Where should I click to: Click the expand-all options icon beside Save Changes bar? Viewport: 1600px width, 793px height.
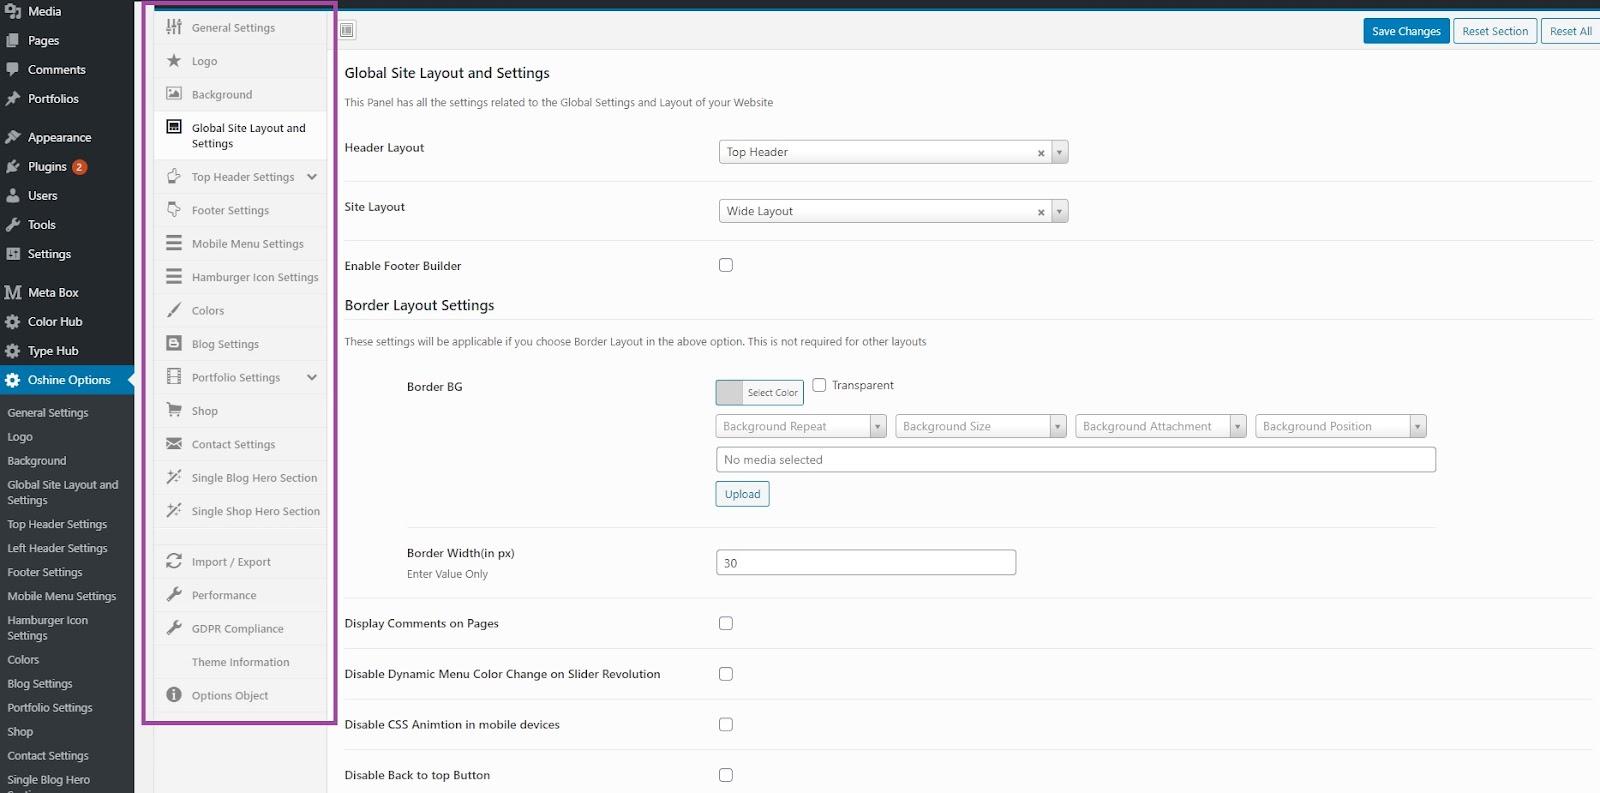click(x=347, y=30)
